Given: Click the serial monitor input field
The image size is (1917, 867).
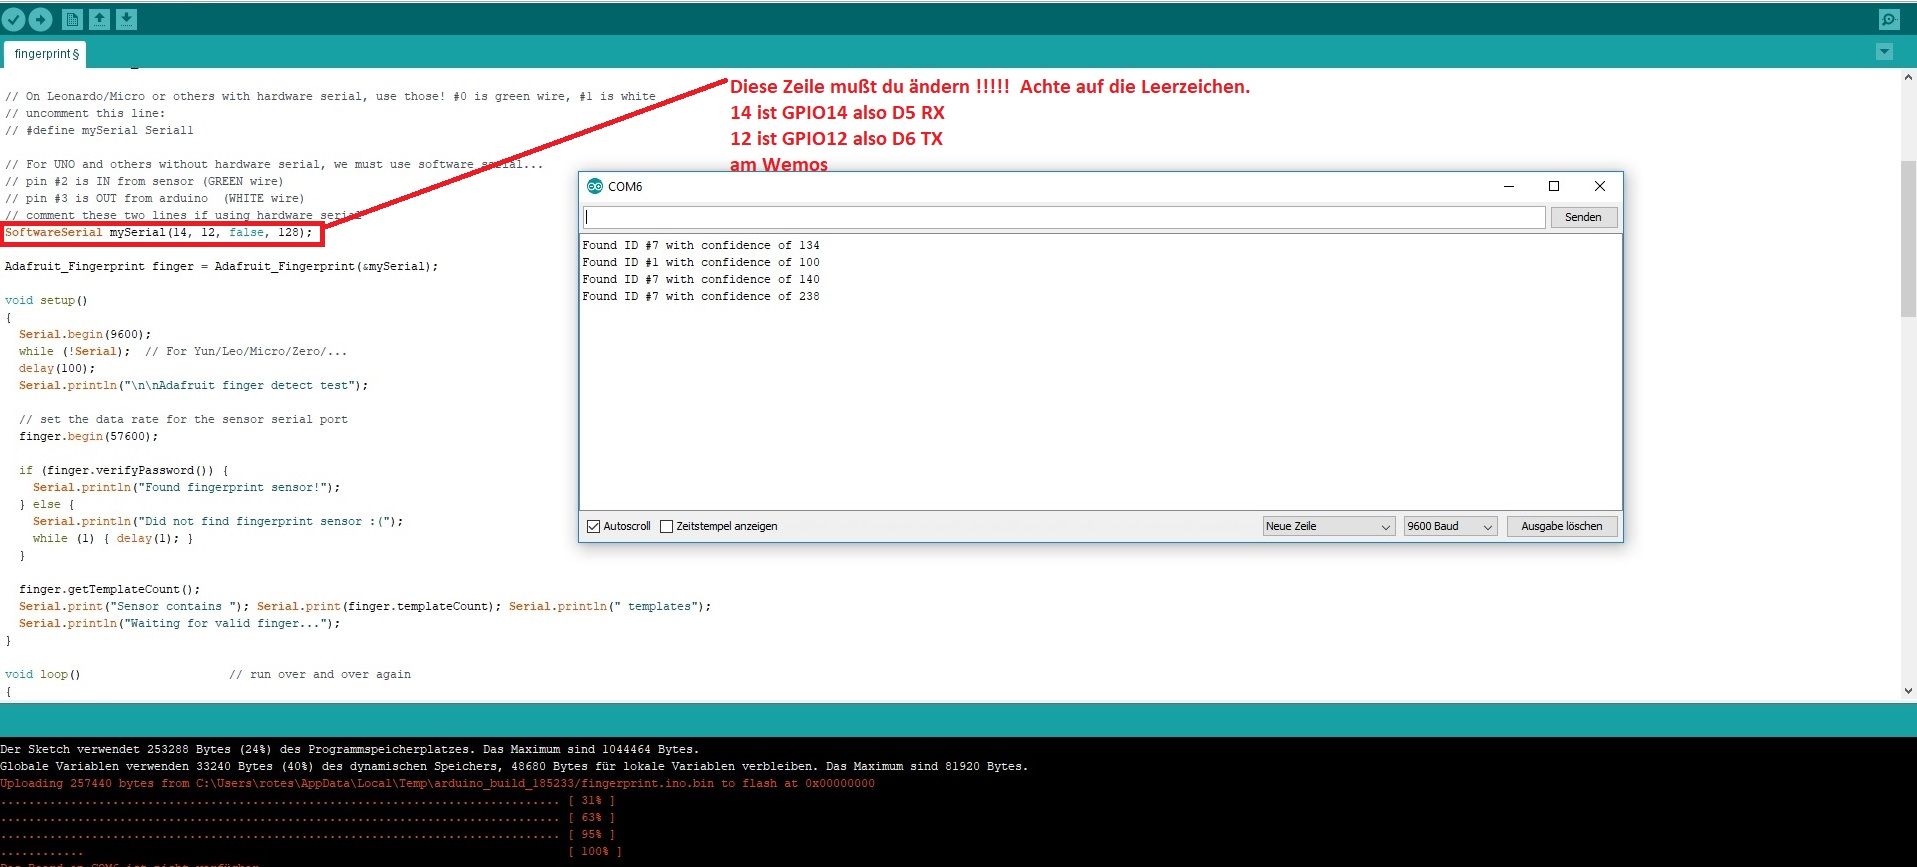Looking at the screenshot, I should click(1064, 217).
